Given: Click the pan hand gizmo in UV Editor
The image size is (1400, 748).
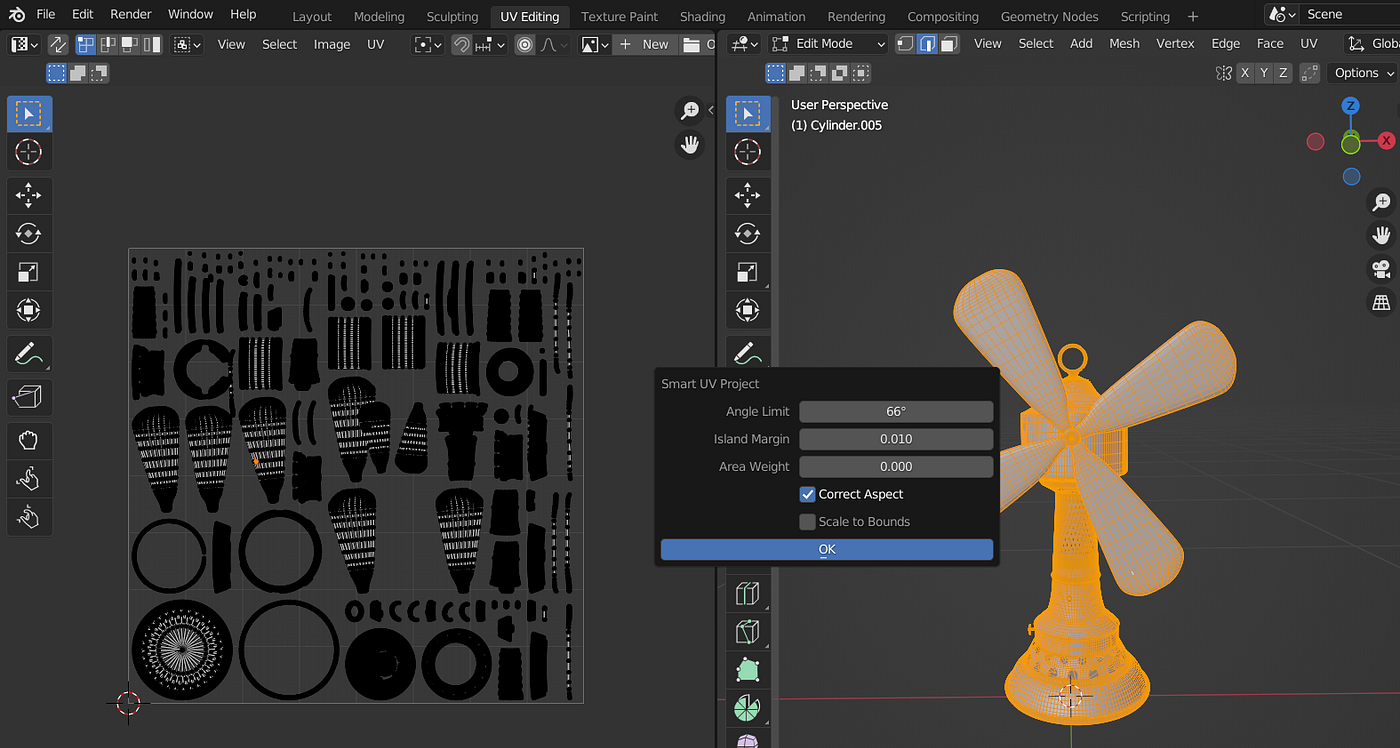Looking at the screenshot, I should pos(690,145).
